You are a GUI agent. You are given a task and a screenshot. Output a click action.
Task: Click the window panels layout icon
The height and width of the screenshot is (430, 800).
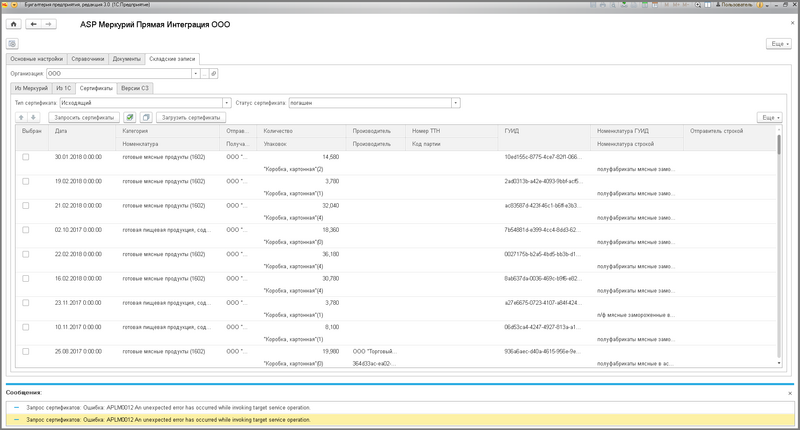click(708, 5)
